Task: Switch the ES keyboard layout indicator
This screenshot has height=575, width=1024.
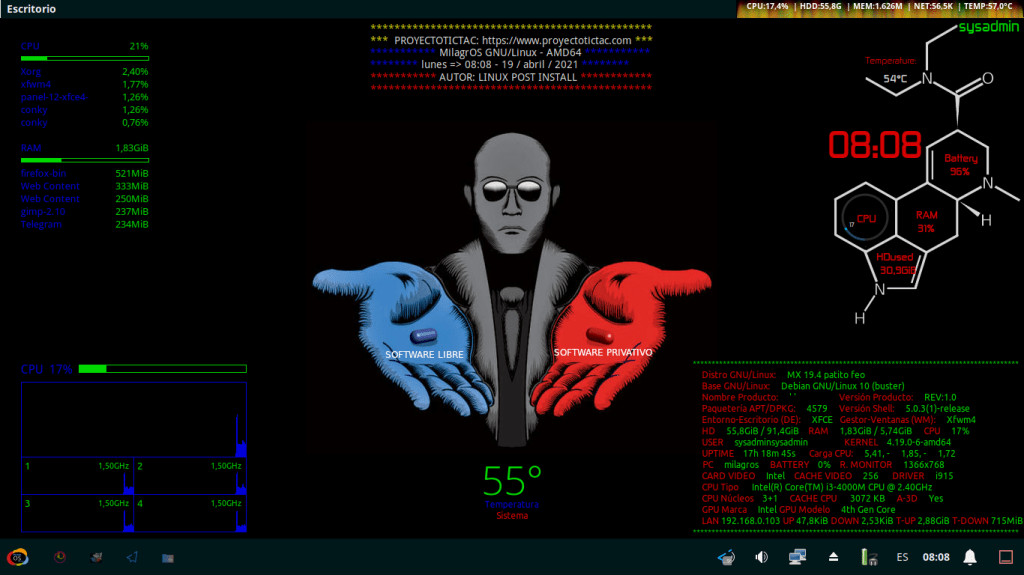Action: pos(902,556)
